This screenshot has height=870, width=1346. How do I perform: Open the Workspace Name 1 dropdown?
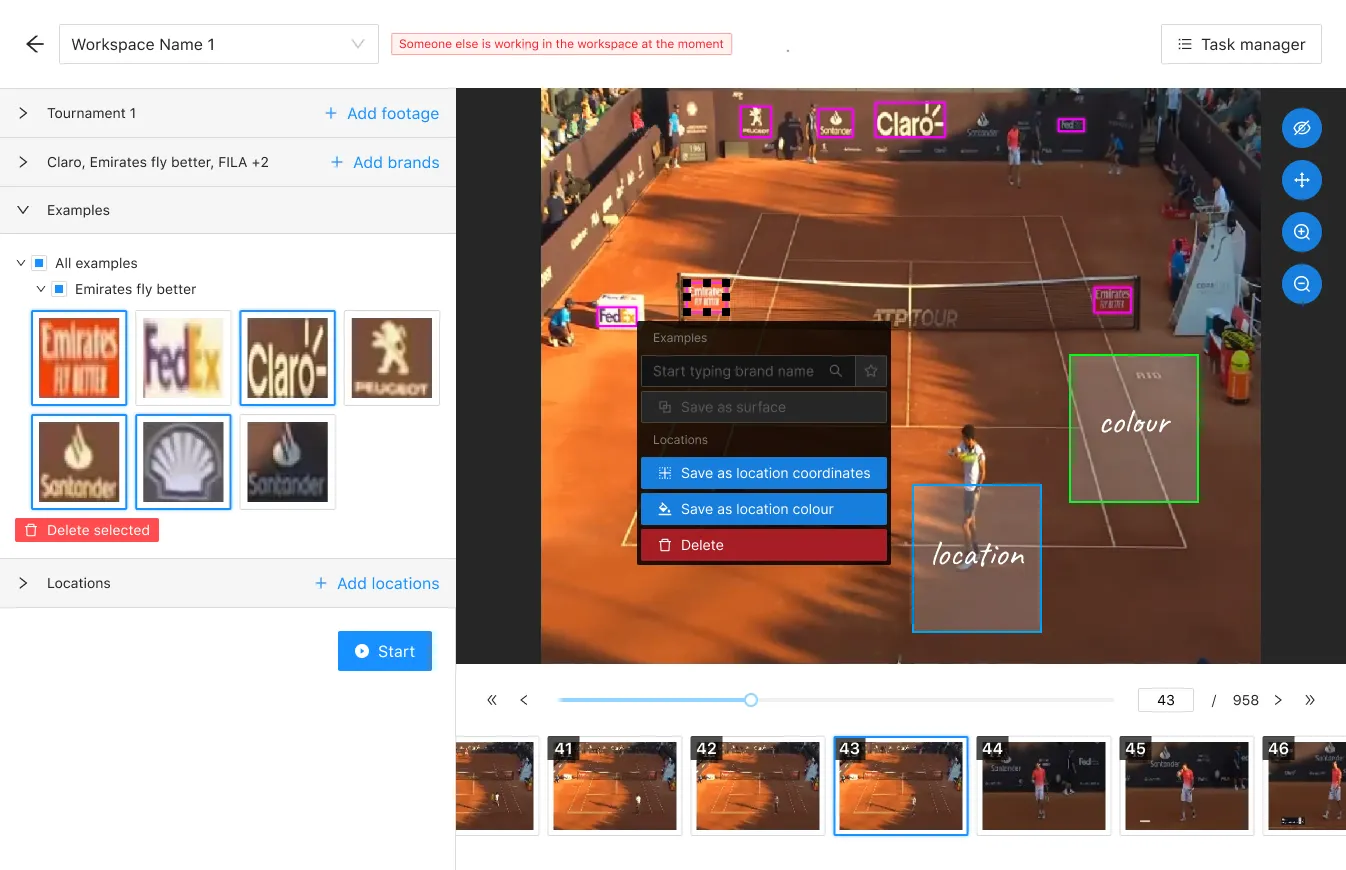pyautogui.click(x=219, y=44)
